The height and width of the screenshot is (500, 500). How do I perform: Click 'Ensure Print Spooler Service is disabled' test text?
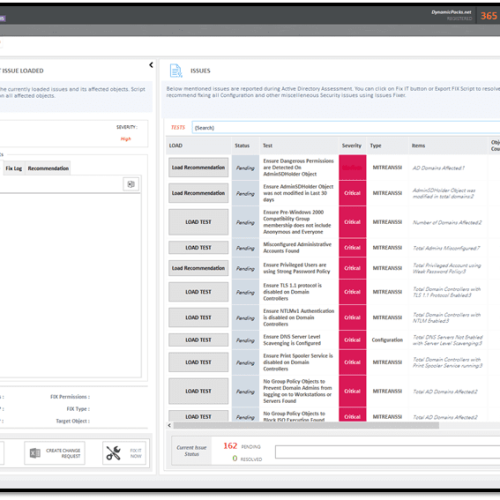tap(298, 362)
